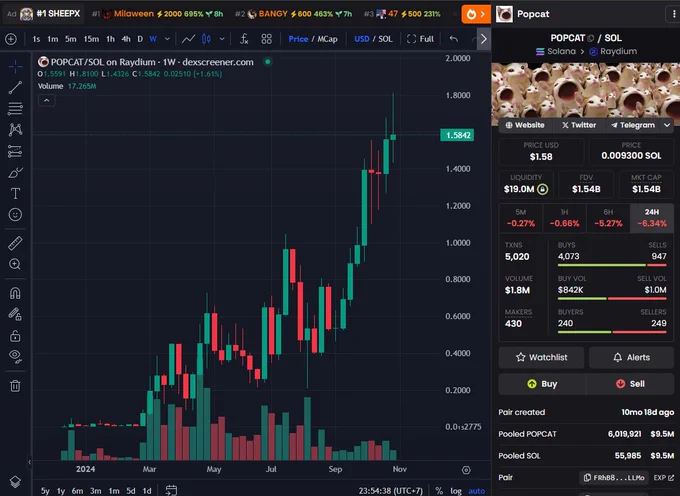Open the Popcat Twitter link

coord(579,125)
